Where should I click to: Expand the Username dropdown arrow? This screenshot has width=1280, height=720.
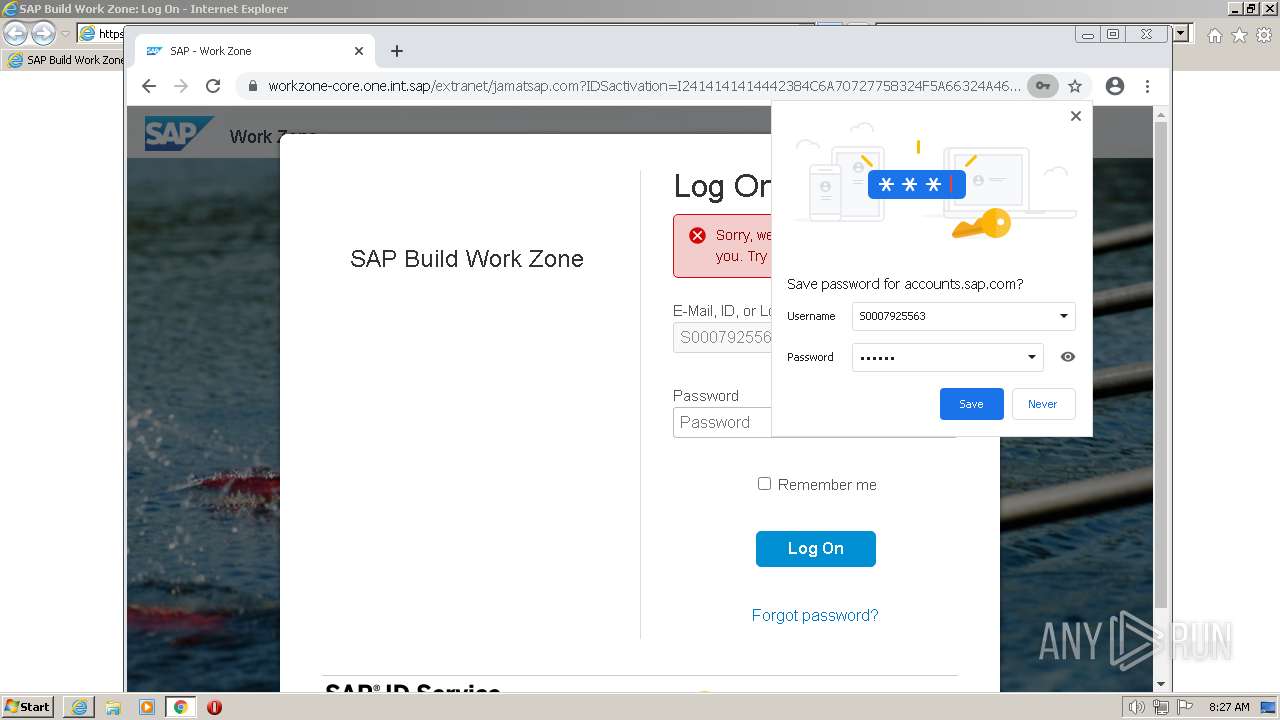[x=1064, y=316]
